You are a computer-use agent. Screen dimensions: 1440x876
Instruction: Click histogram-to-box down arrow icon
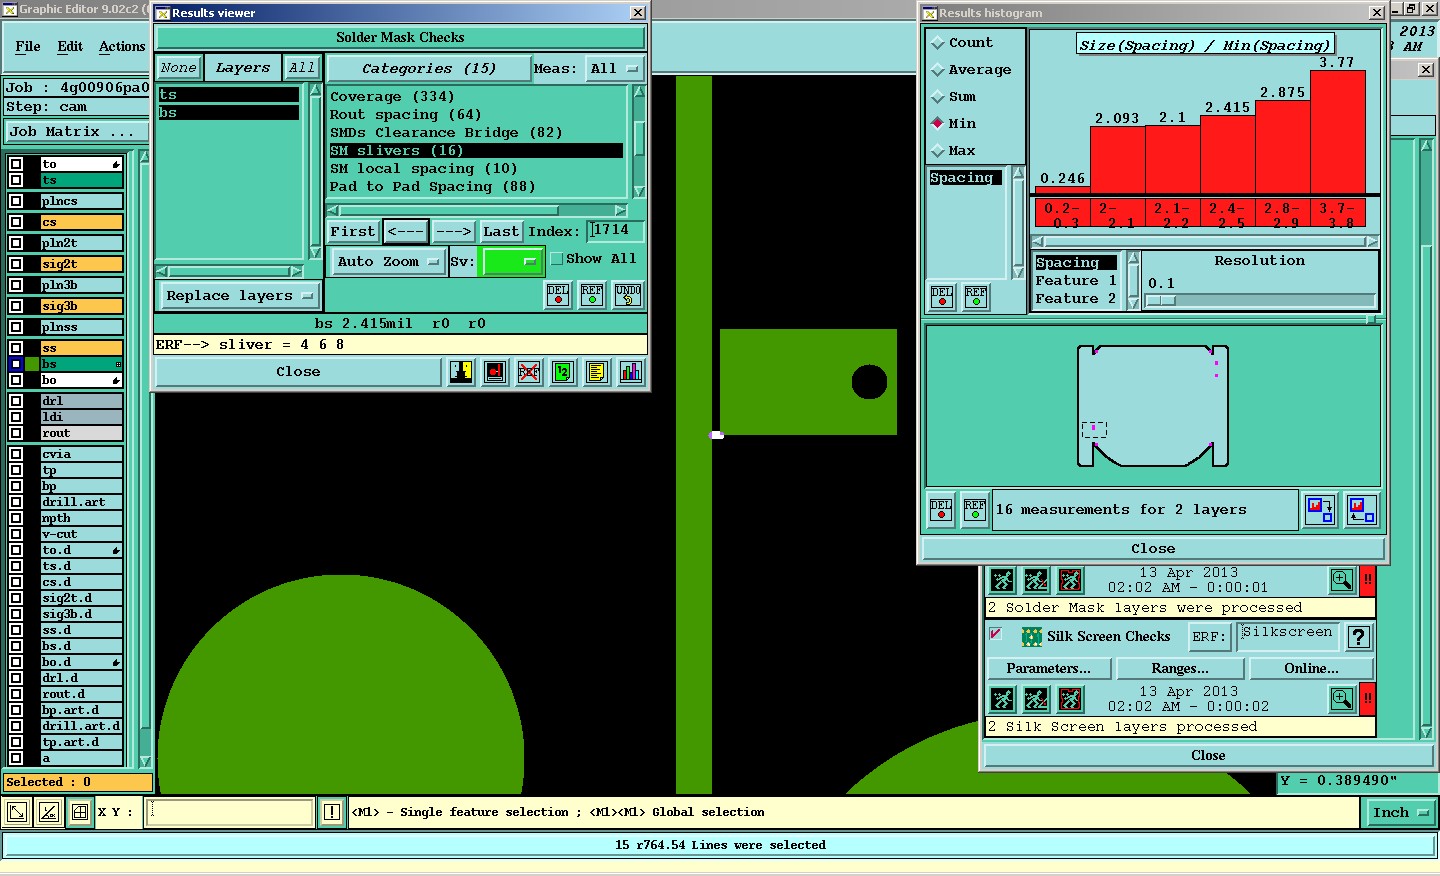1320,510
